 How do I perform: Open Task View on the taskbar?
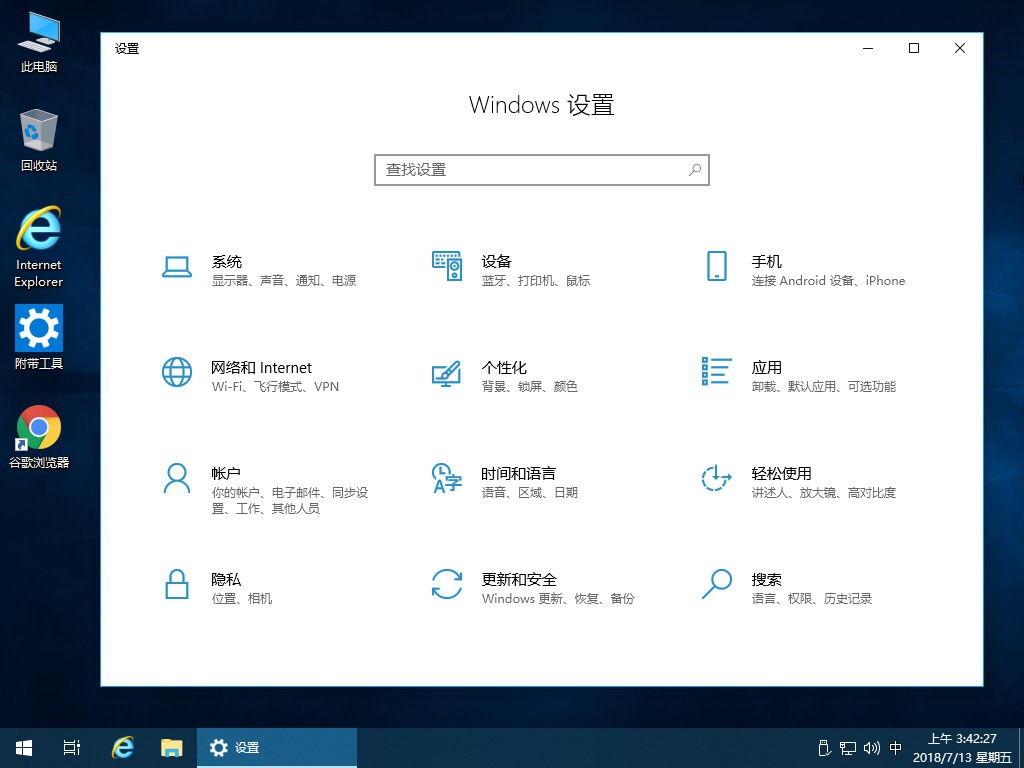[x=72, y=748]
